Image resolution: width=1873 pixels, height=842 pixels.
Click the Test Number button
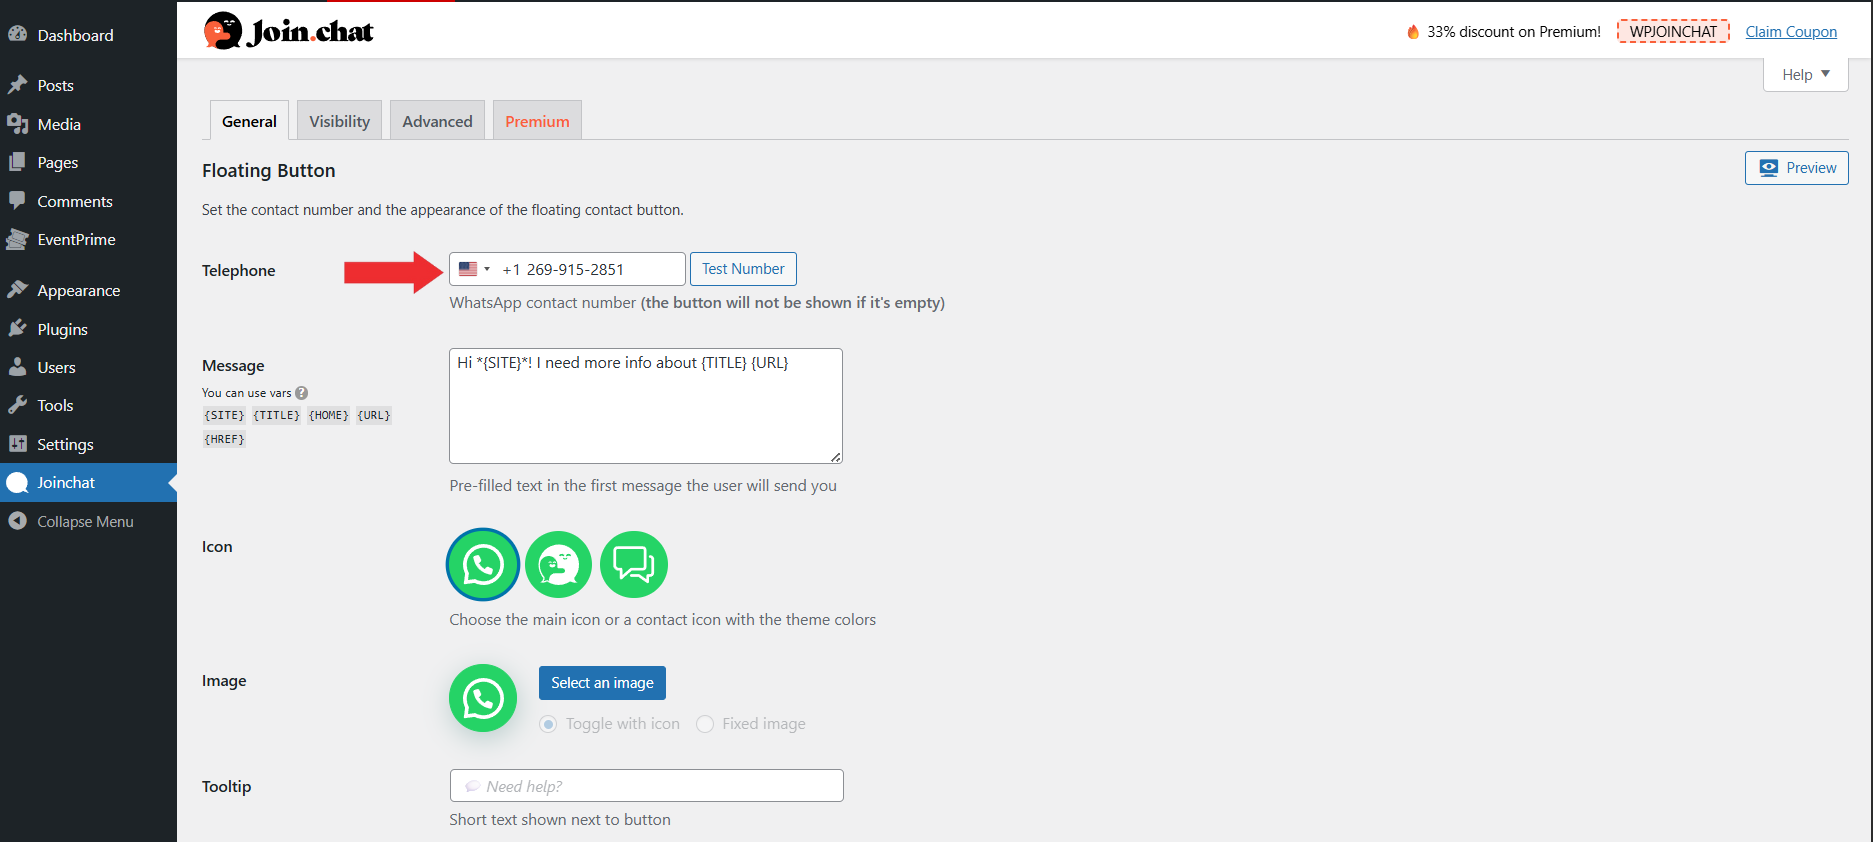pyautogui.click(x=743, y=269)
